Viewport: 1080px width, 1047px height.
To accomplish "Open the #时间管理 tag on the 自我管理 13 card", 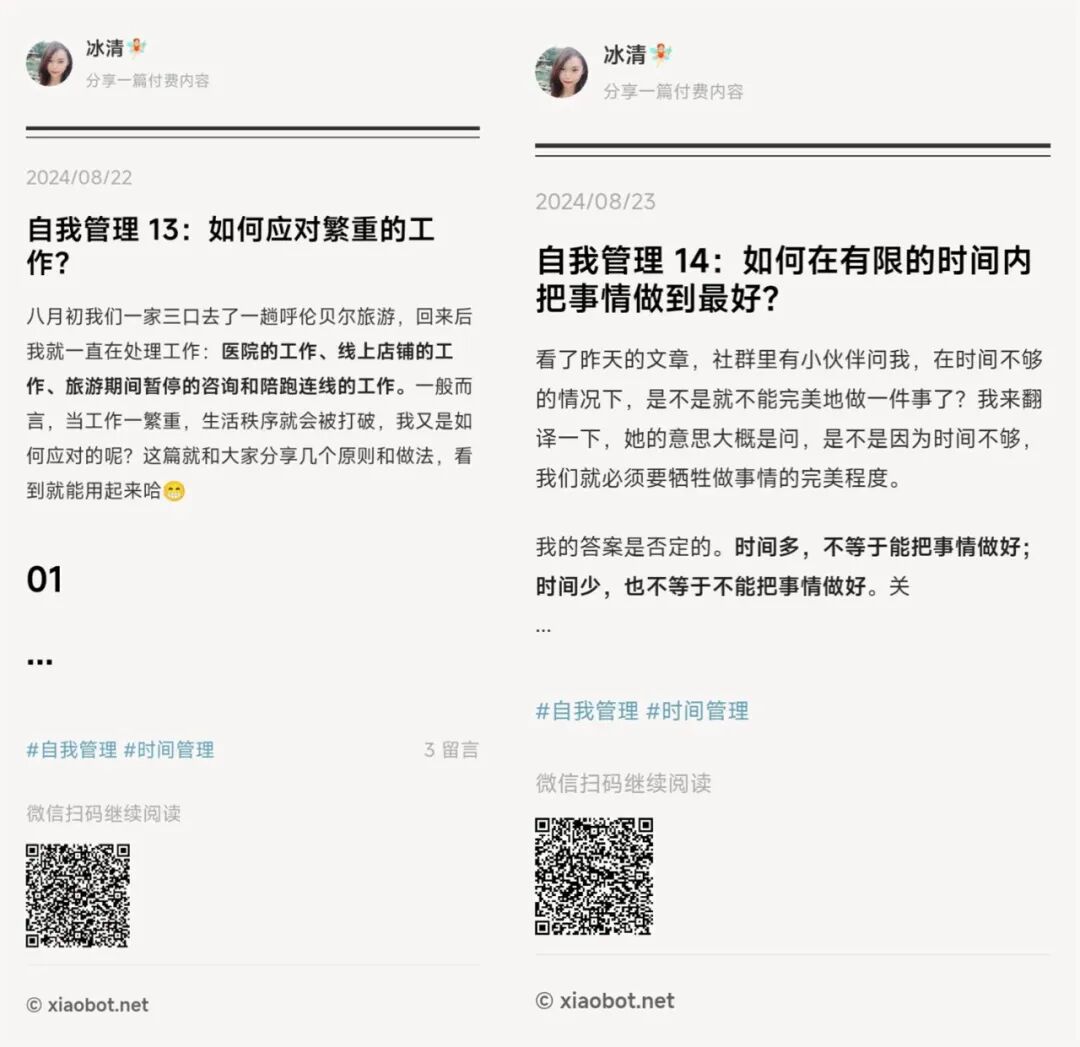I will [x=169, y=749].
